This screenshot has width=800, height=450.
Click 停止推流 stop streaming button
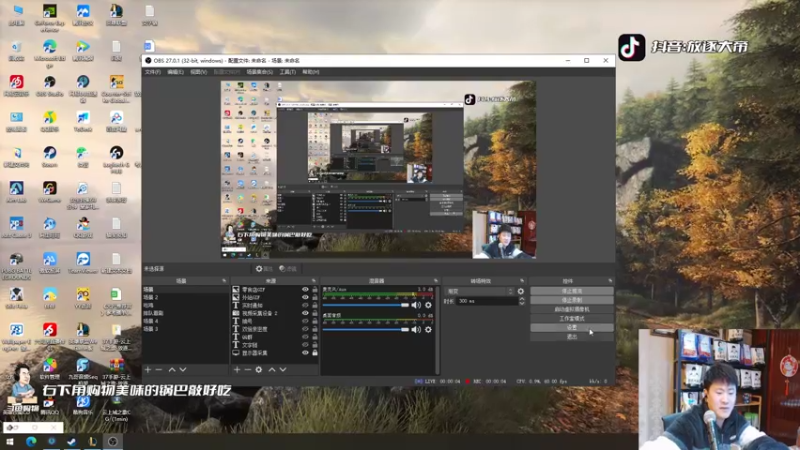[571, 291]
